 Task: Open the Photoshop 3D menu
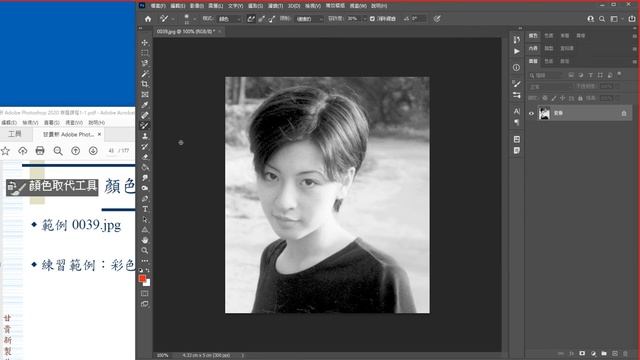tap(294, 6)
